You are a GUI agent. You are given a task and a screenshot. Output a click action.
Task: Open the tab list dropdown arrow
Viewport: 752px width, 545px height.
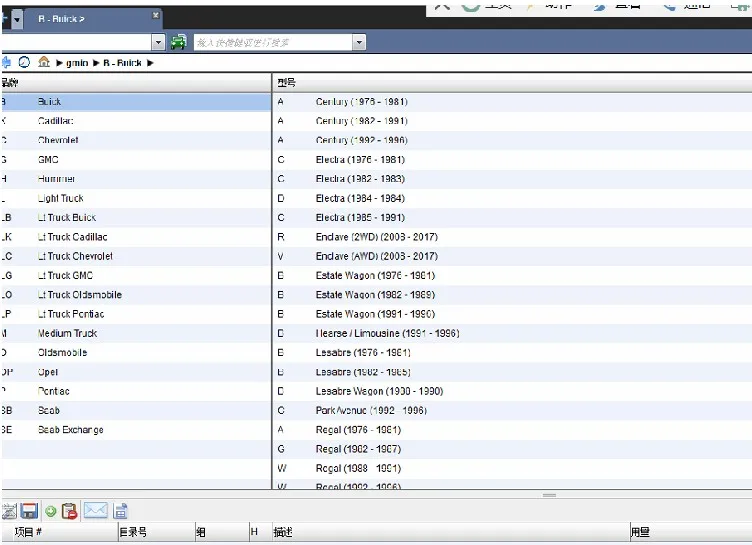[x=17, y=20]
